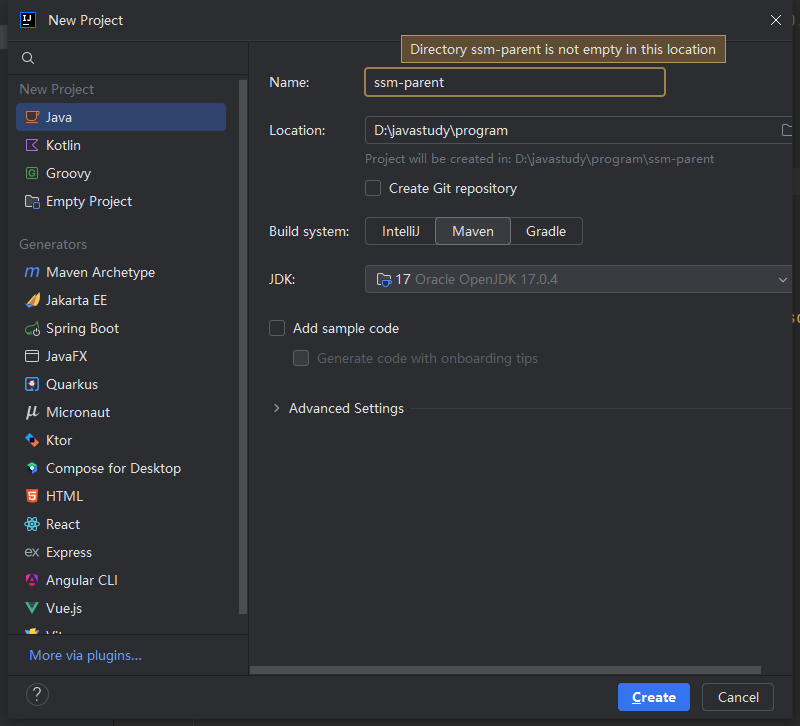Select IntelliJ build system
Image resolution: width=800 pixels, height=726 pixels.
[401, 231]
